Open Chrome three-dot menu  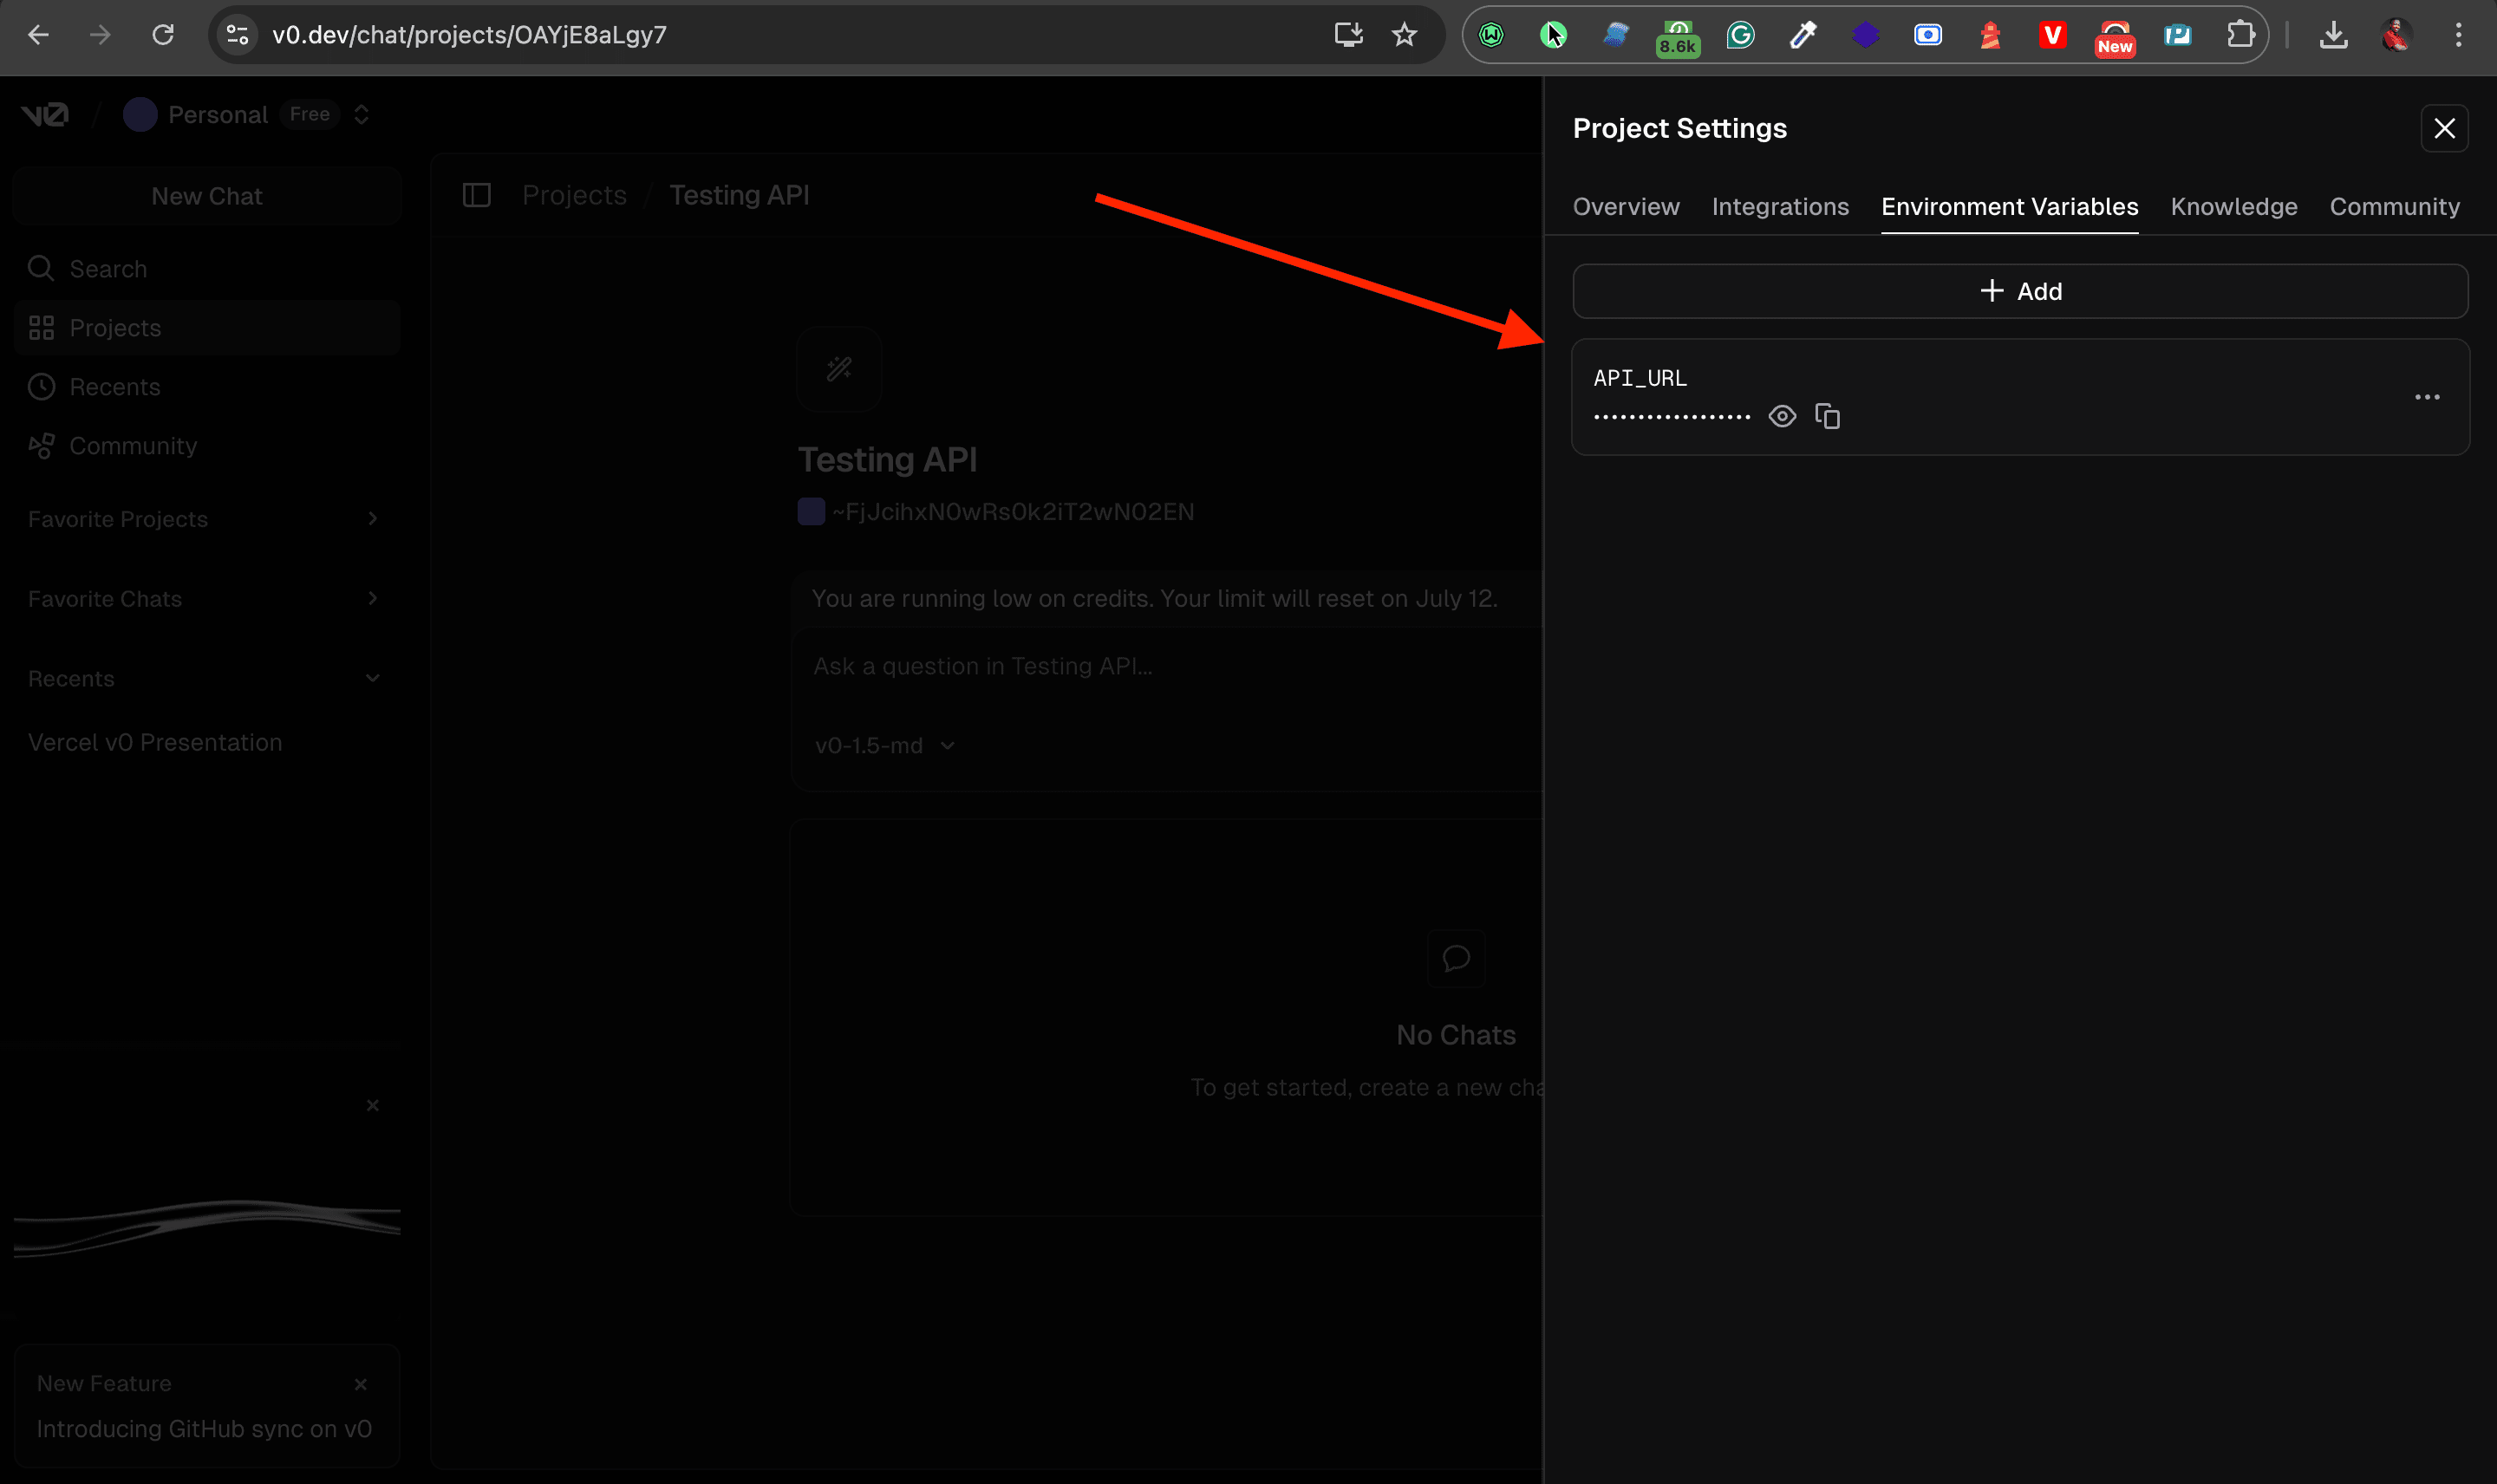click(2458, 35)
